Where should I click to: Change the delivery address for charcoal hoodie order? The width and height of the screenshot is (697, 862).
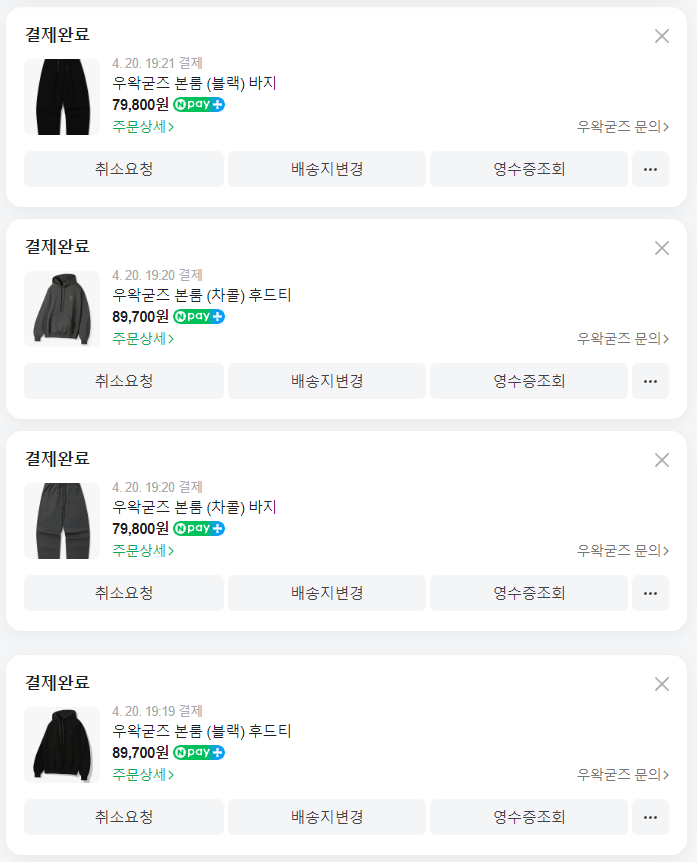(x=327, y=381)
